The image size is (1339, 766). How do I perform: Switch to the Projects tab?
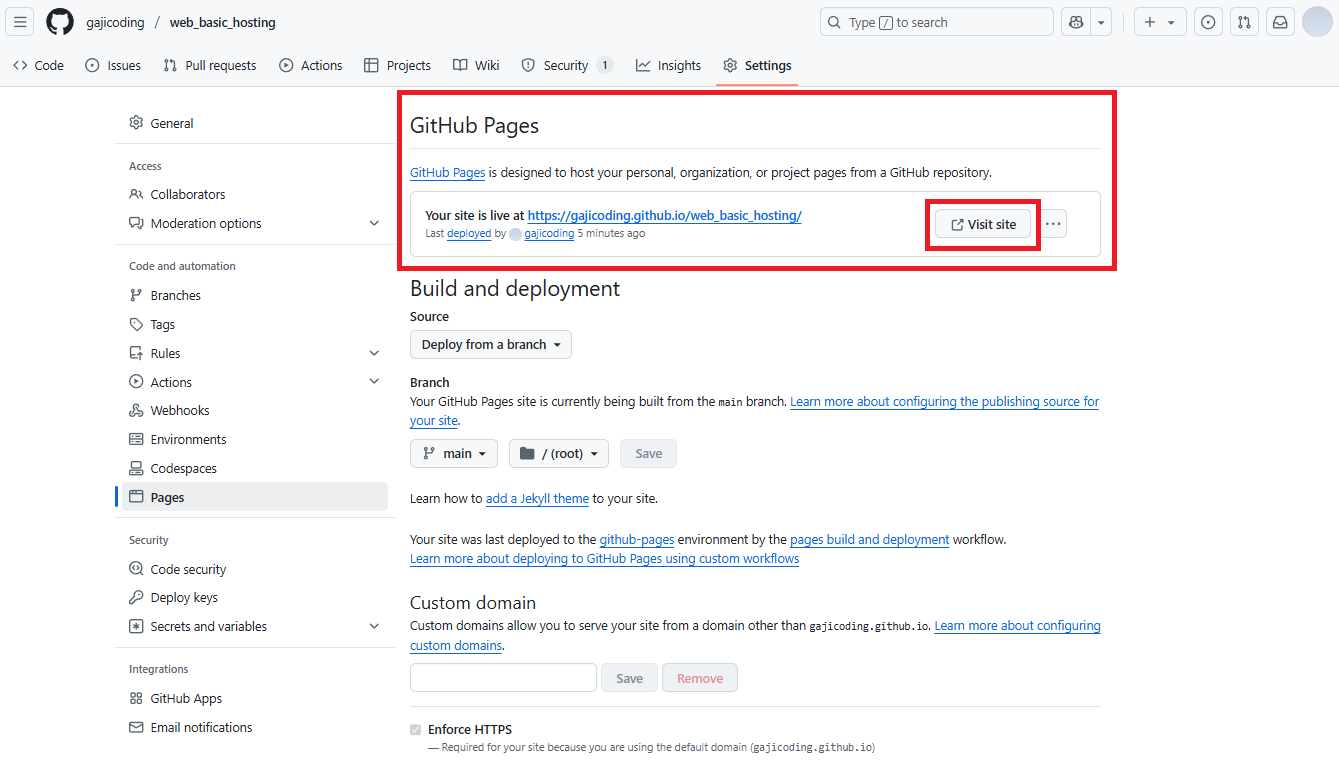pos(397,65)
